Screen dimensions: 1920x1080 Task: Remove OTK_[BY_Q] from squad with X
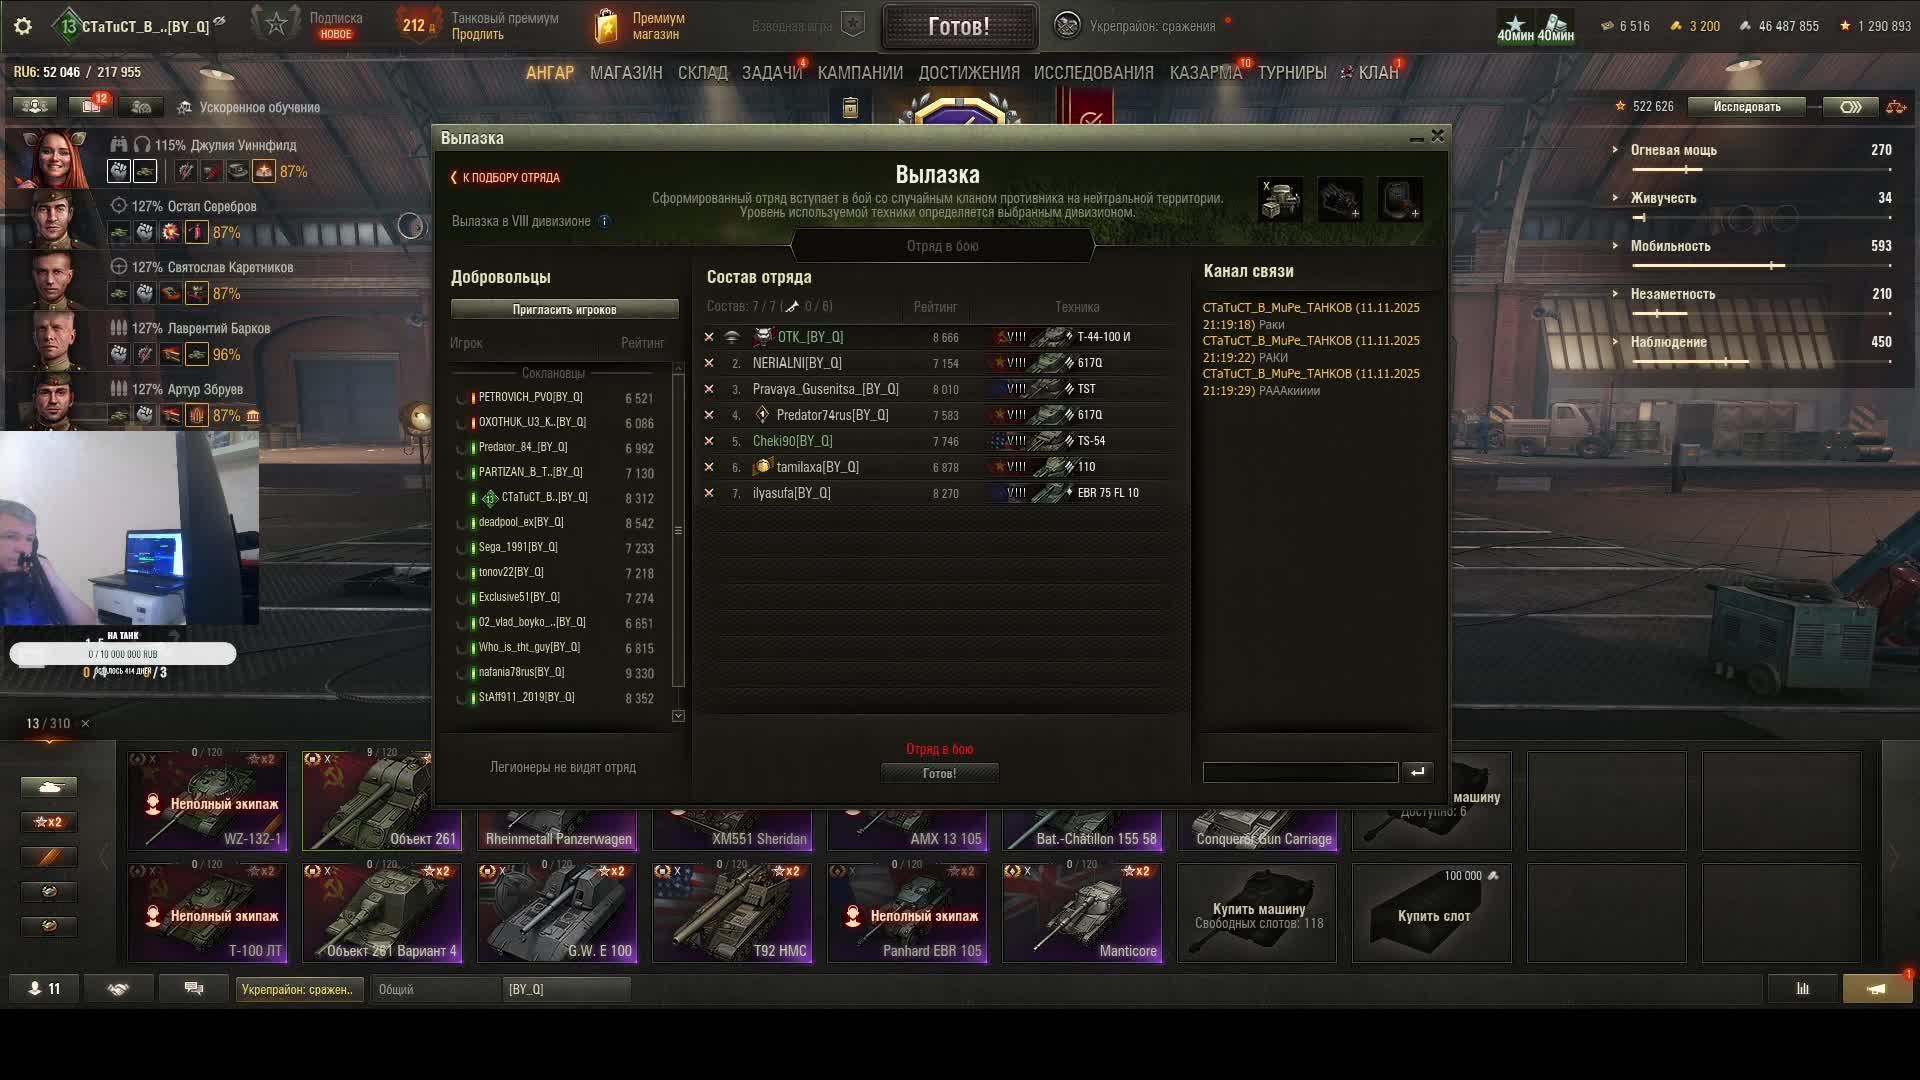click(x=709, y=337)
